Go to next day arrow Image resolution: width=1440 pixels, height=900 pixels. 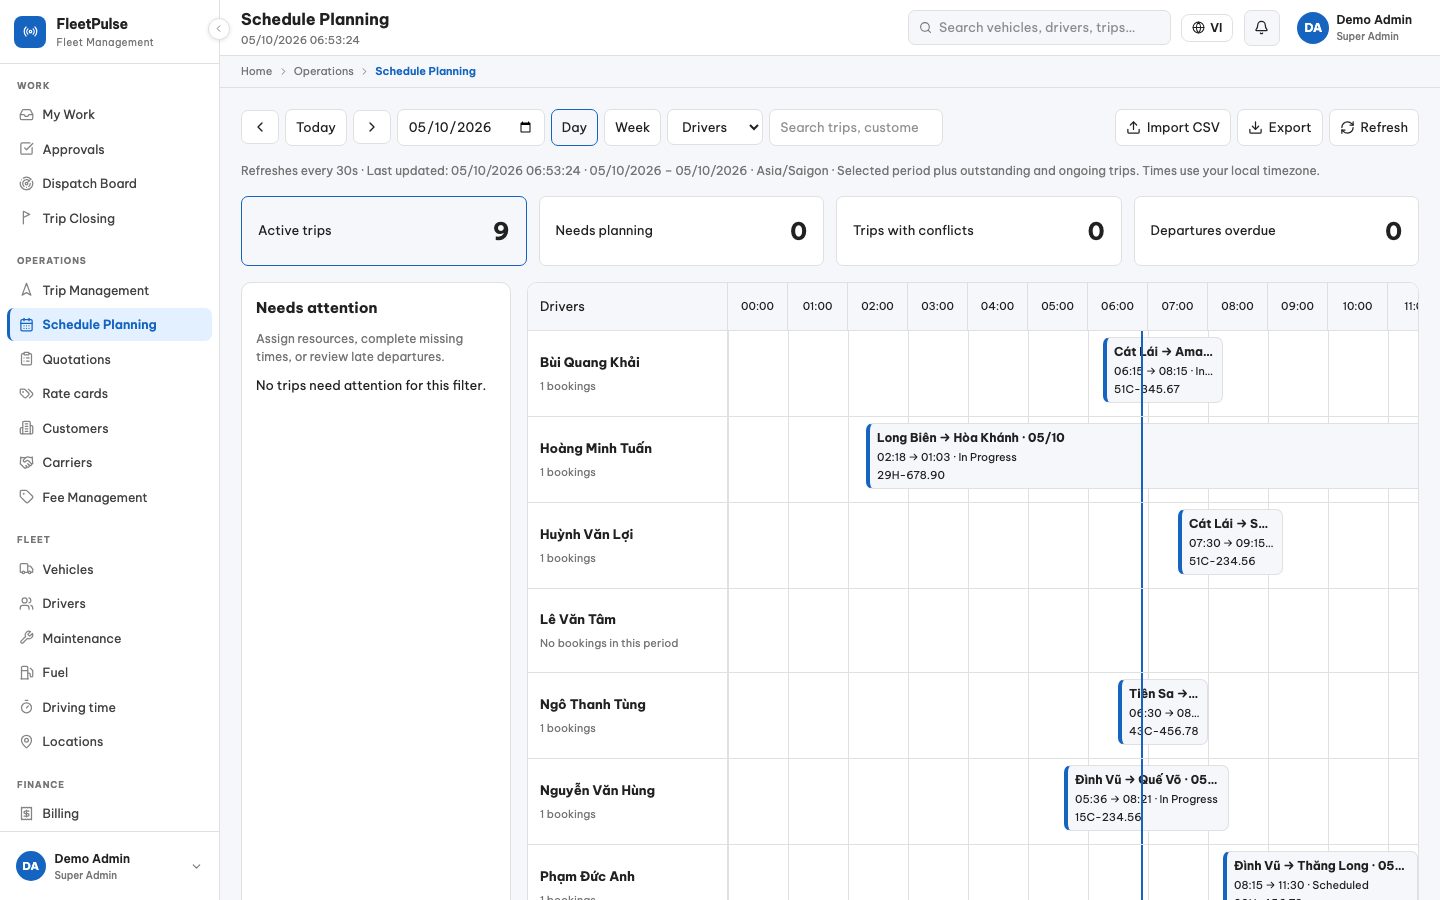(372, 127)
